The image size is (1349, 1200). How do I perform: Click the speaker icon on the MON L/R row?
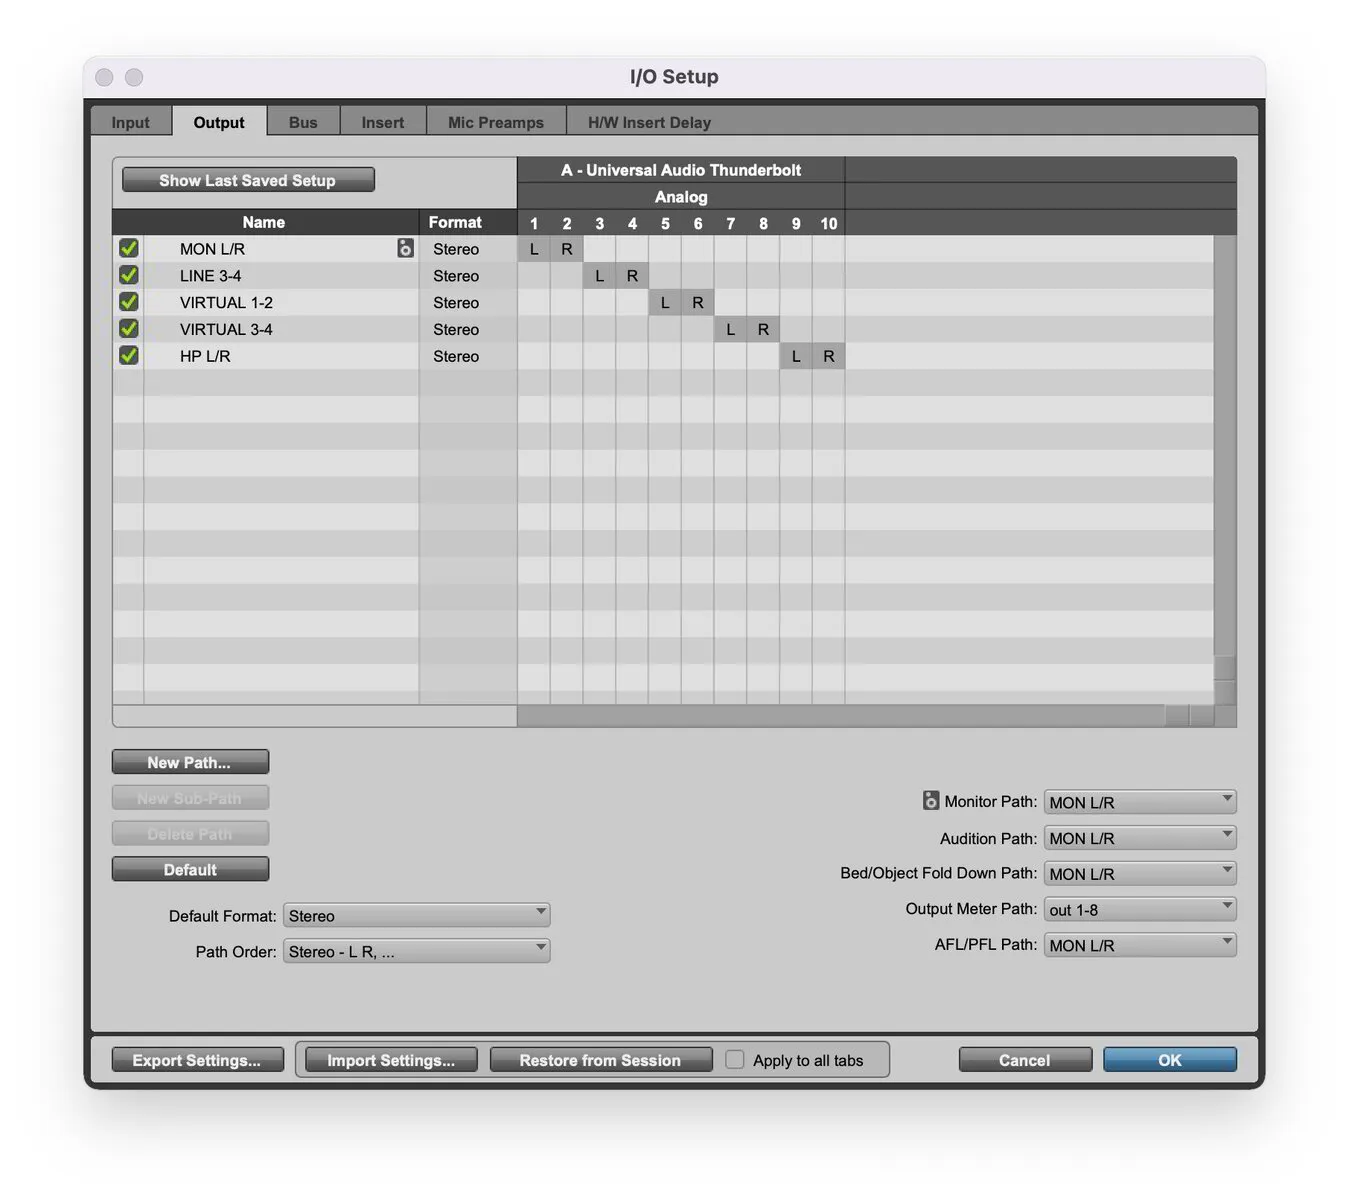coord(405,248)
